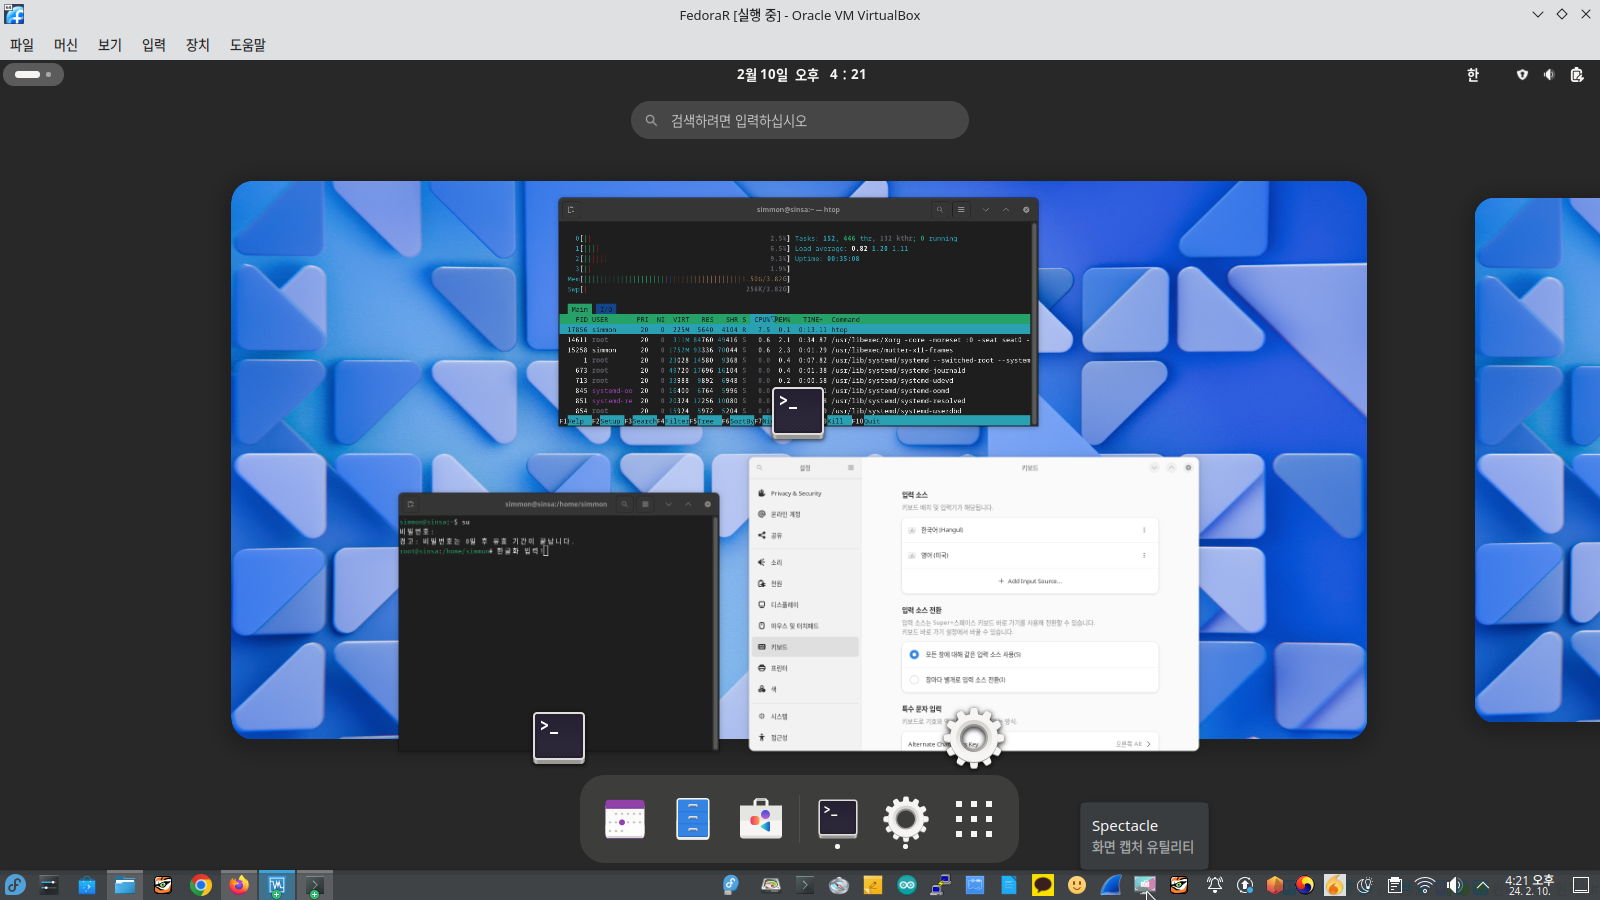Open hamburger menu in Settings sidebar header
Viewport: 1600px width, 900px height.
[x=851, y=468]
